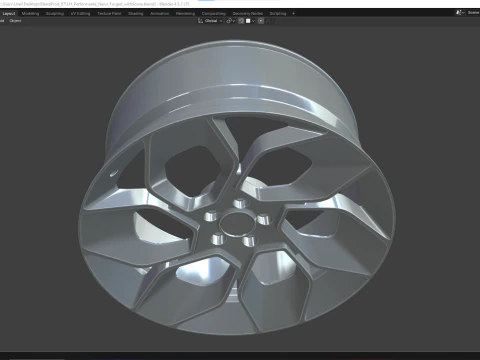Open the Texture Paint workspace tab
Image resolution: width=480 pixels, height=360 pixels.
point(109,14)
